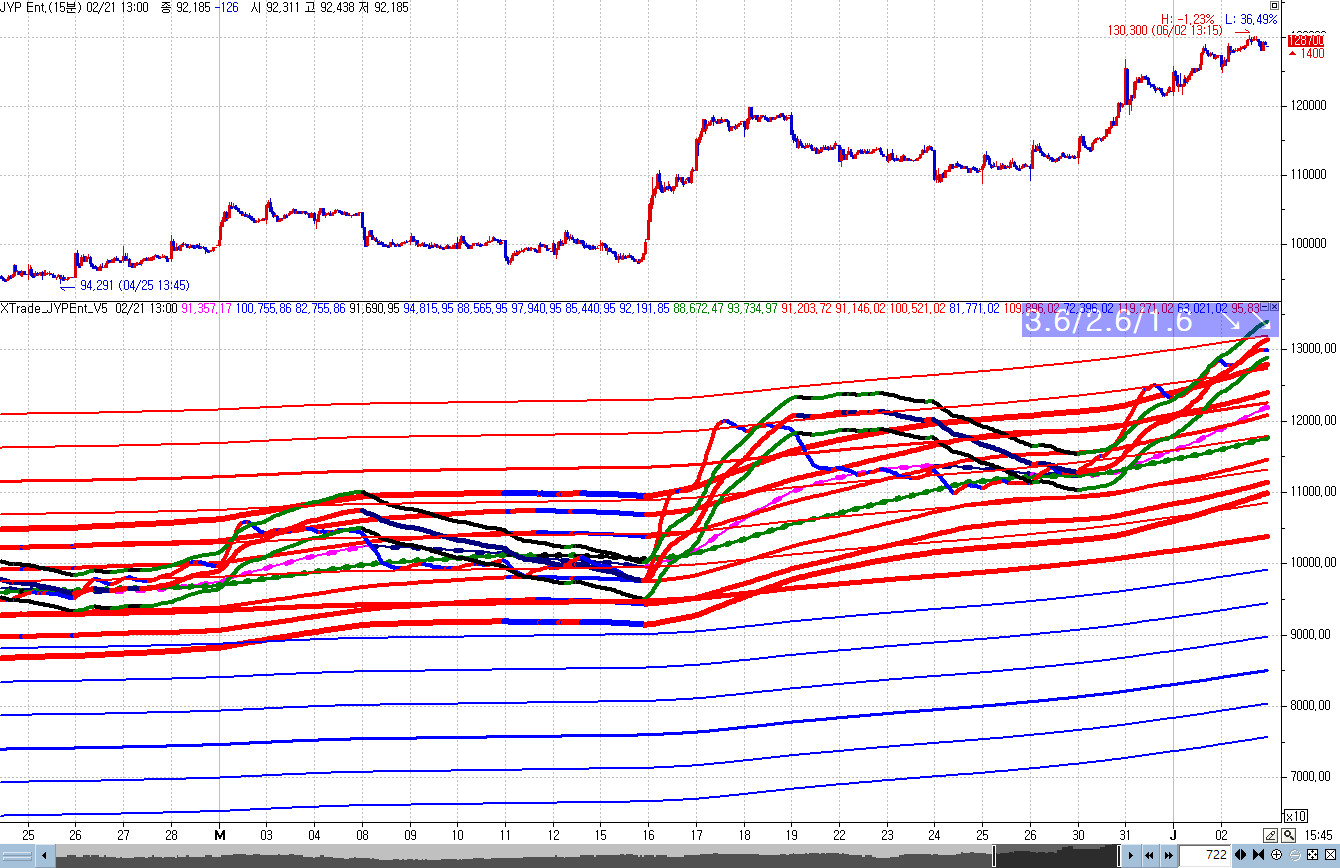
Task: Click the expand horizontal spacing icon
Action: 1241,855
